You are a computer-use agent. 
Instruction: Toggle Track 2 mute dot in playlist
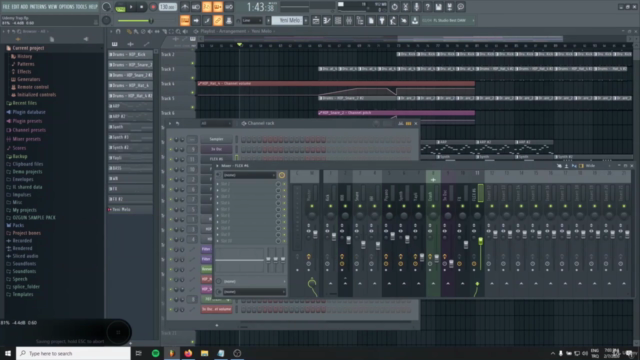(193, 63)
